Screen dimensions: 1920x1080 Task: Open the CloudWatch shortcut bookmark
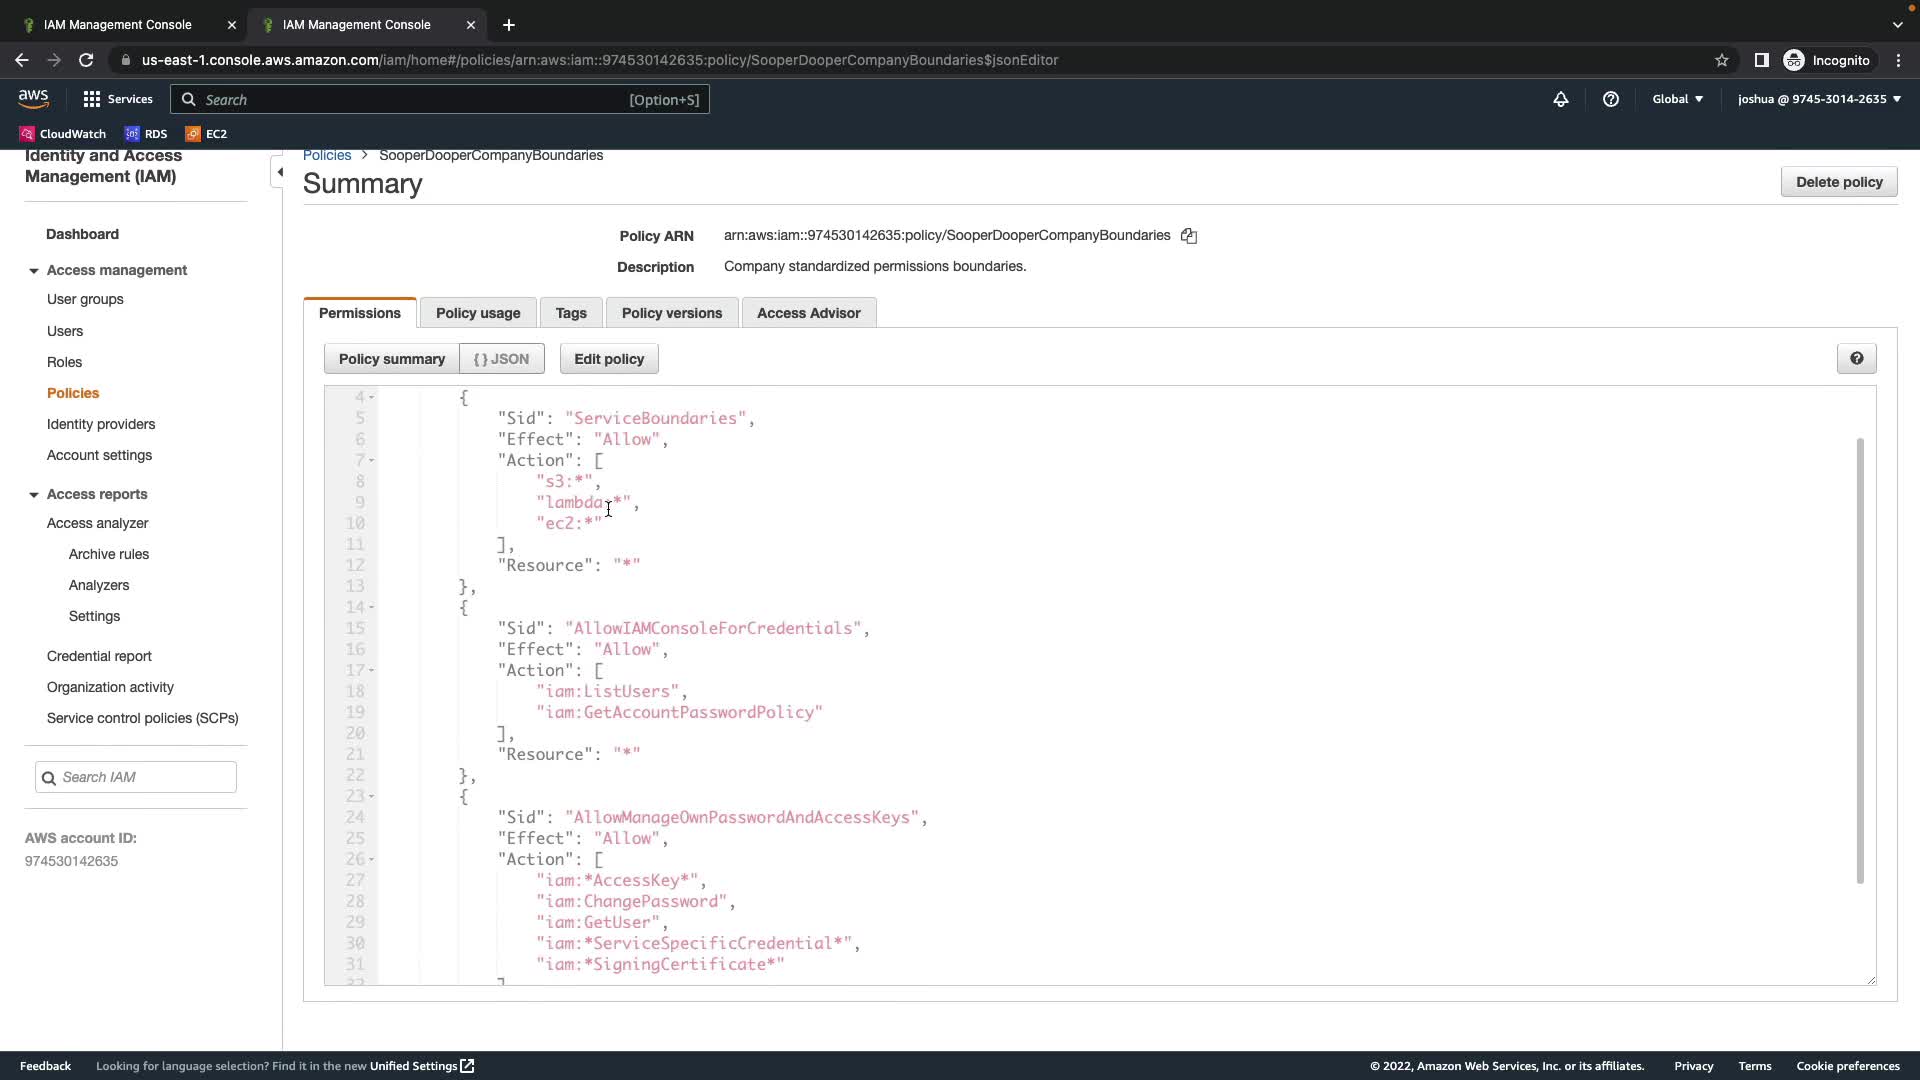pos(62,133)
